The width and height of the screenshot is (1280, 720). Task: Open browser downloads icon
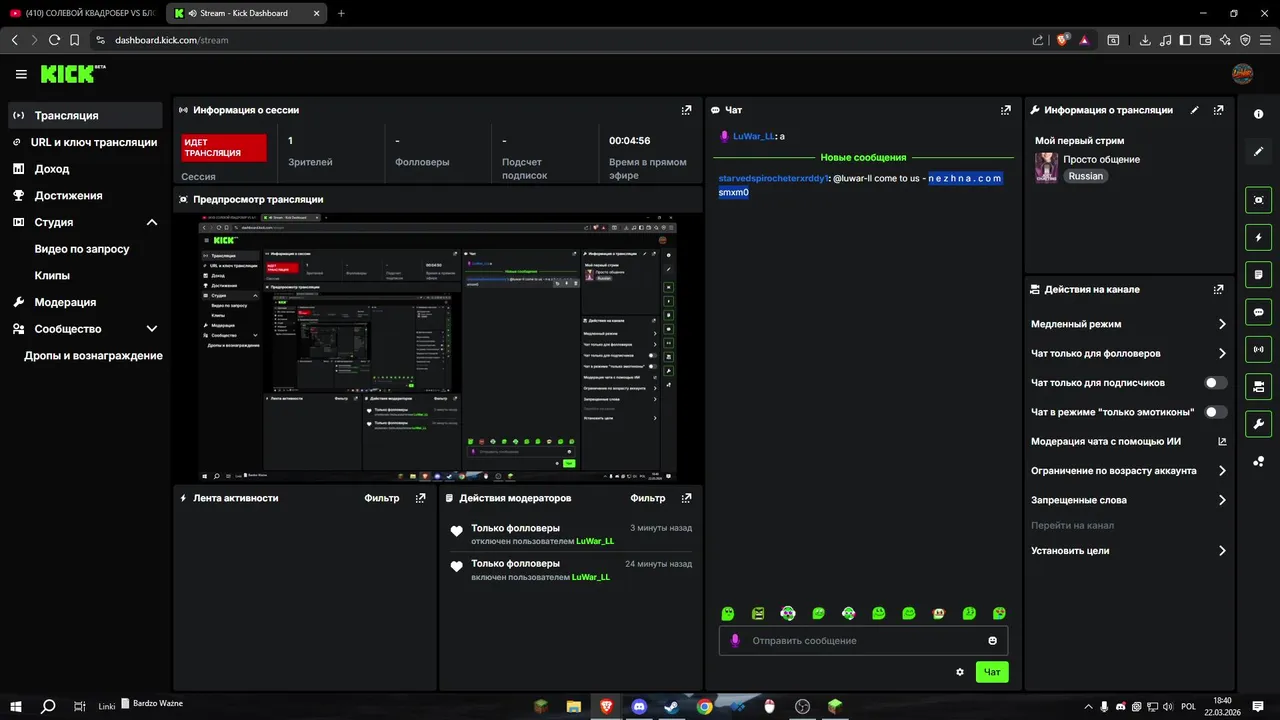click(1145, 40)
